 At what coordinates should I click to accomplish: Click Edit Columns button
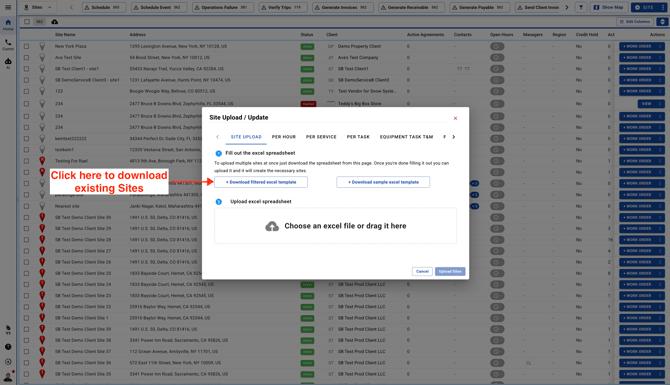tap(635, 22)
